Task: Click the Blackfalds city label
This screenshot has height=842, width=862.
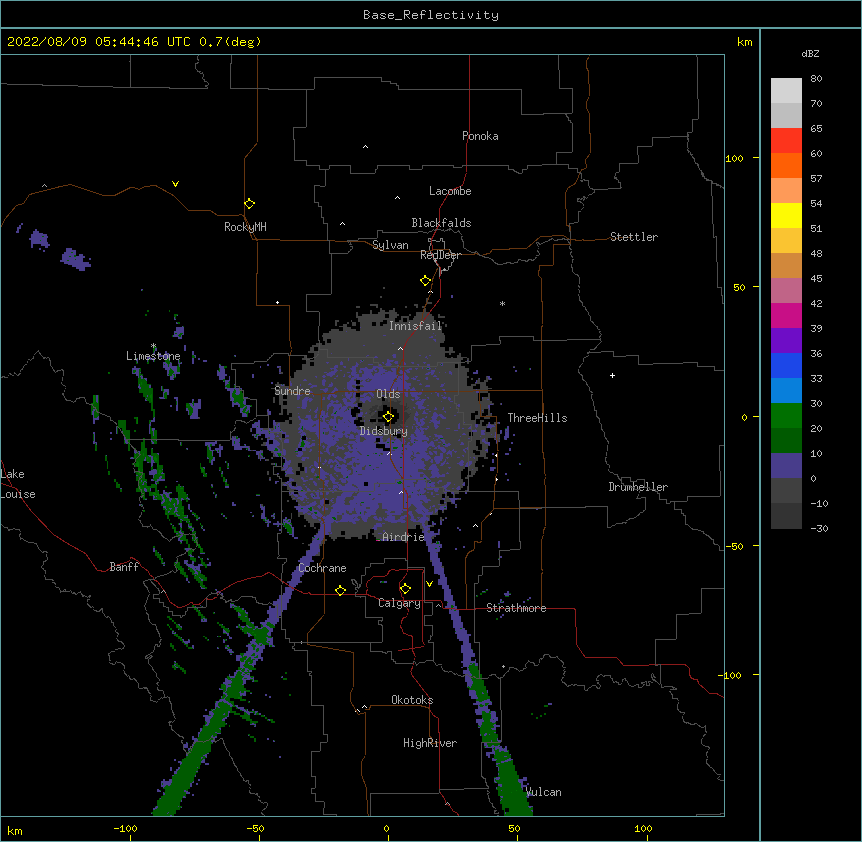Action: pyautogui.click(x=441, y=223)
